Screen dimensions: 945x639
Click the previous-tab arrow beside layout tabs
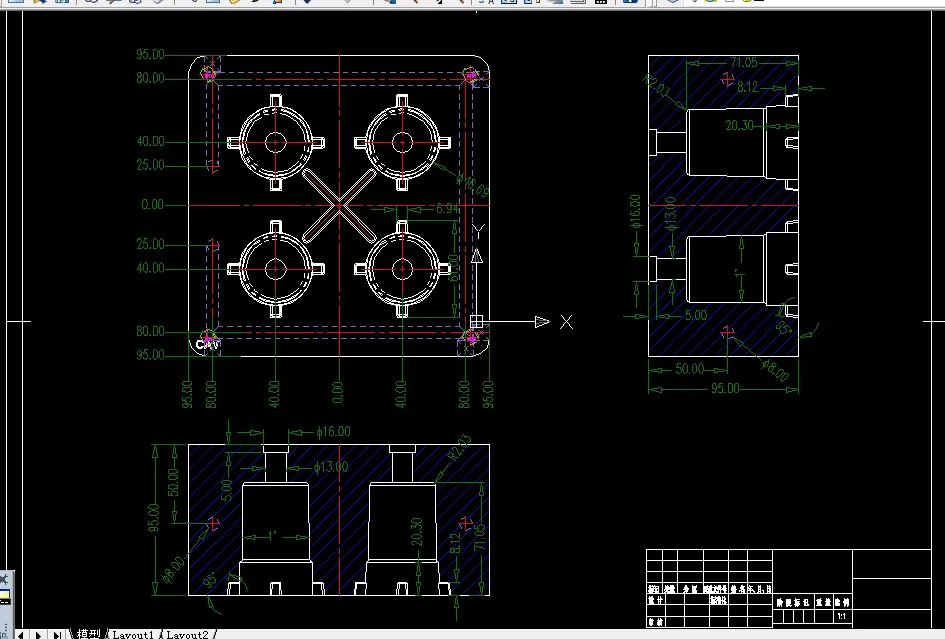tap(20, 635)
